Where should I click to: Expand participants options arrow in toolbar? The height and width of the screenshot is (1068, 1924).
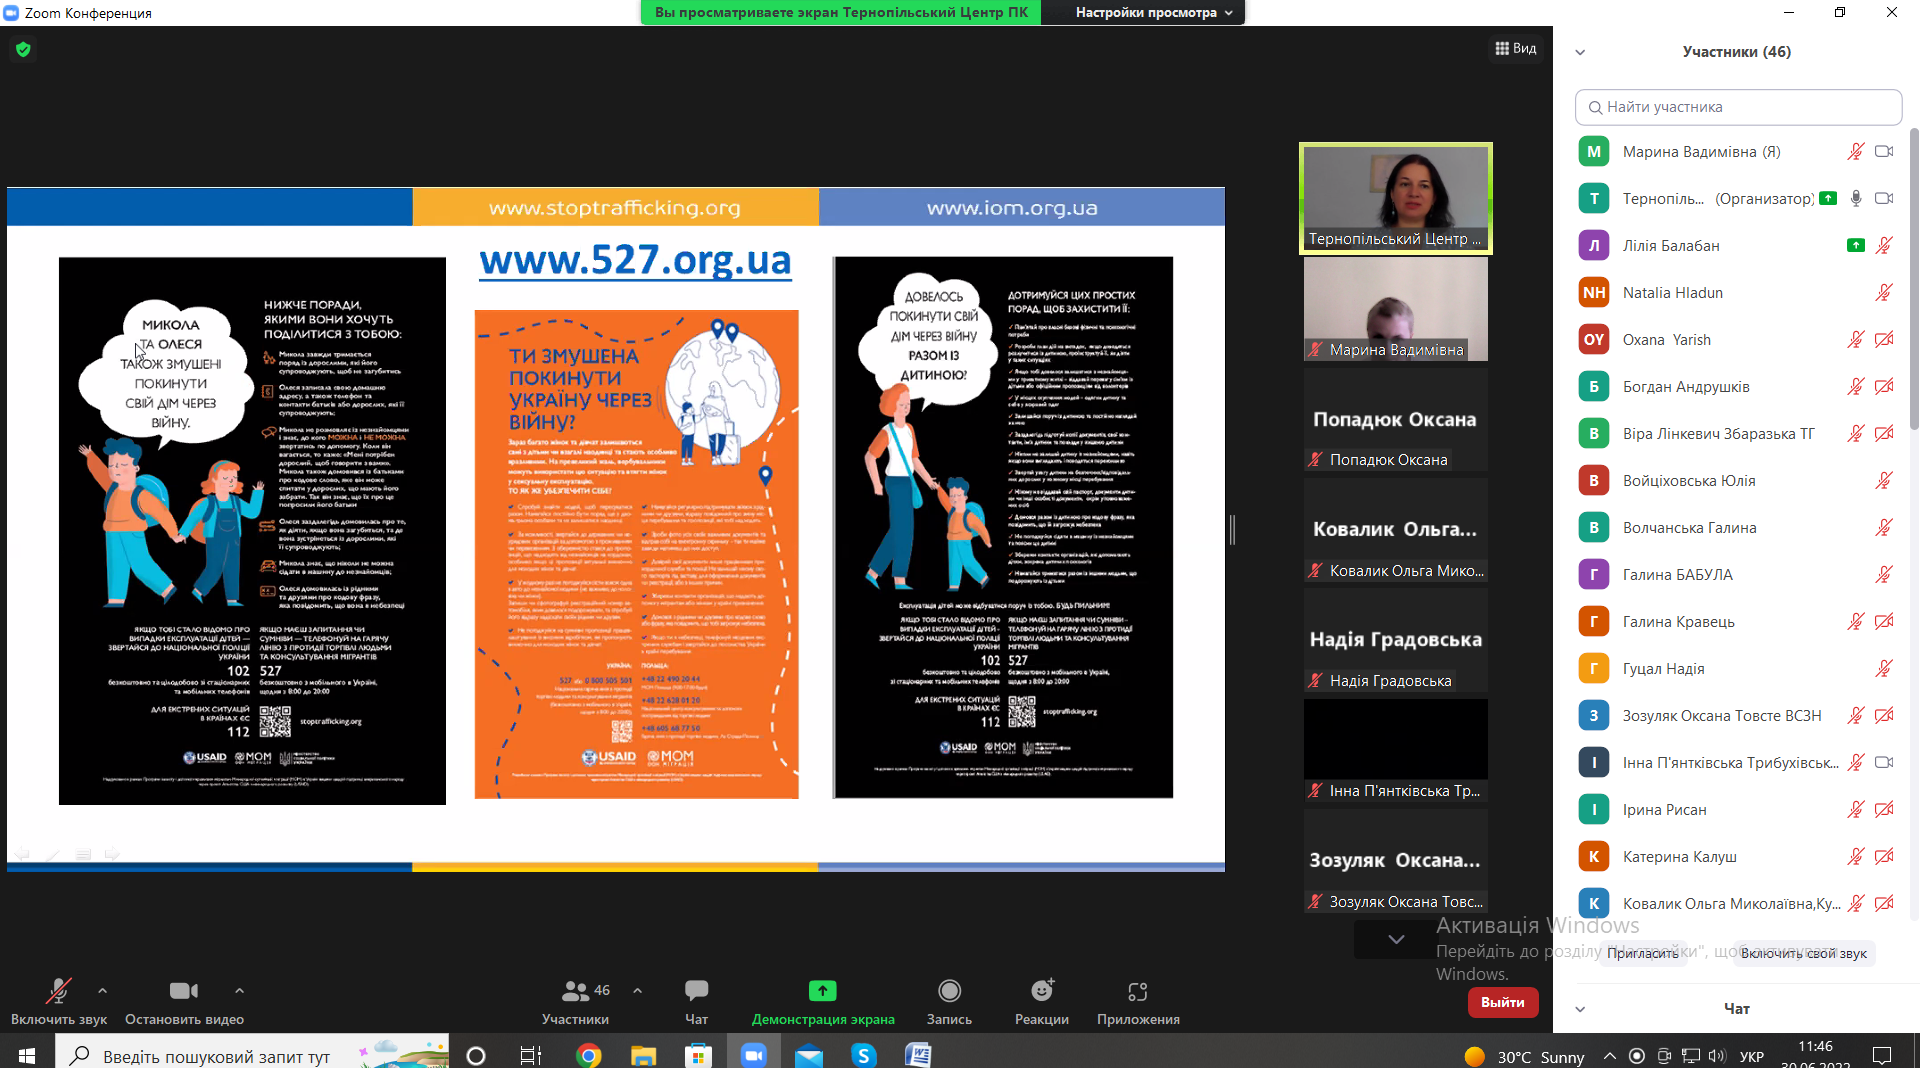(x=638, y=991)
